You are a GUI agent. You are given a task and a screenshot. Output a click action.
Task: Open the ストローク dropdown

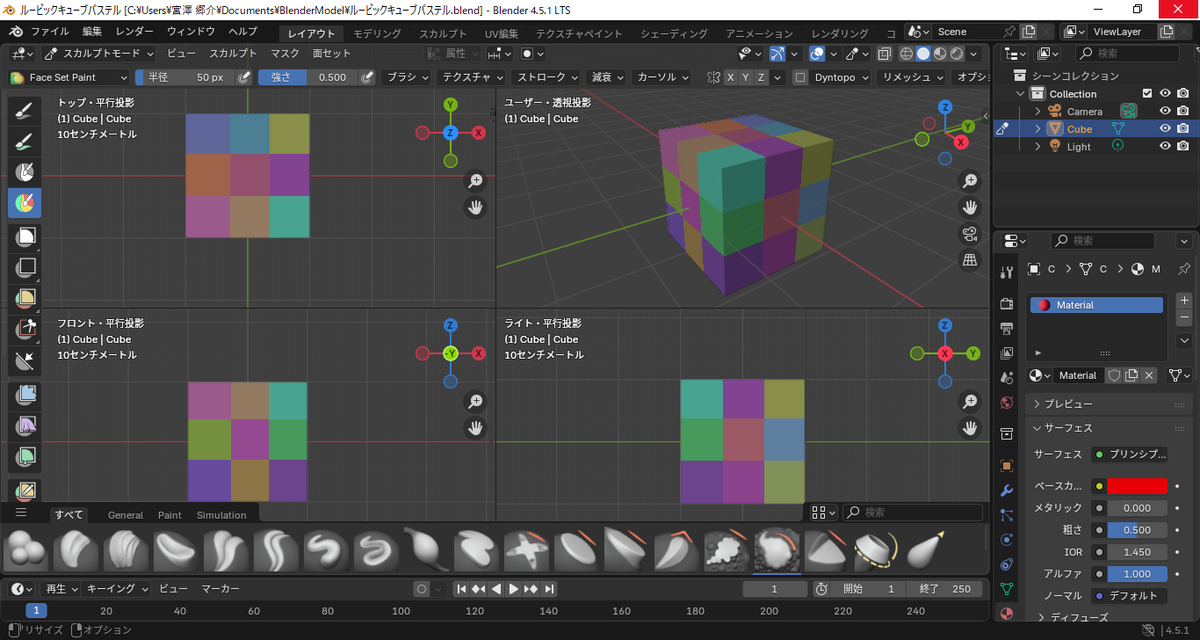tap(546, 77)
